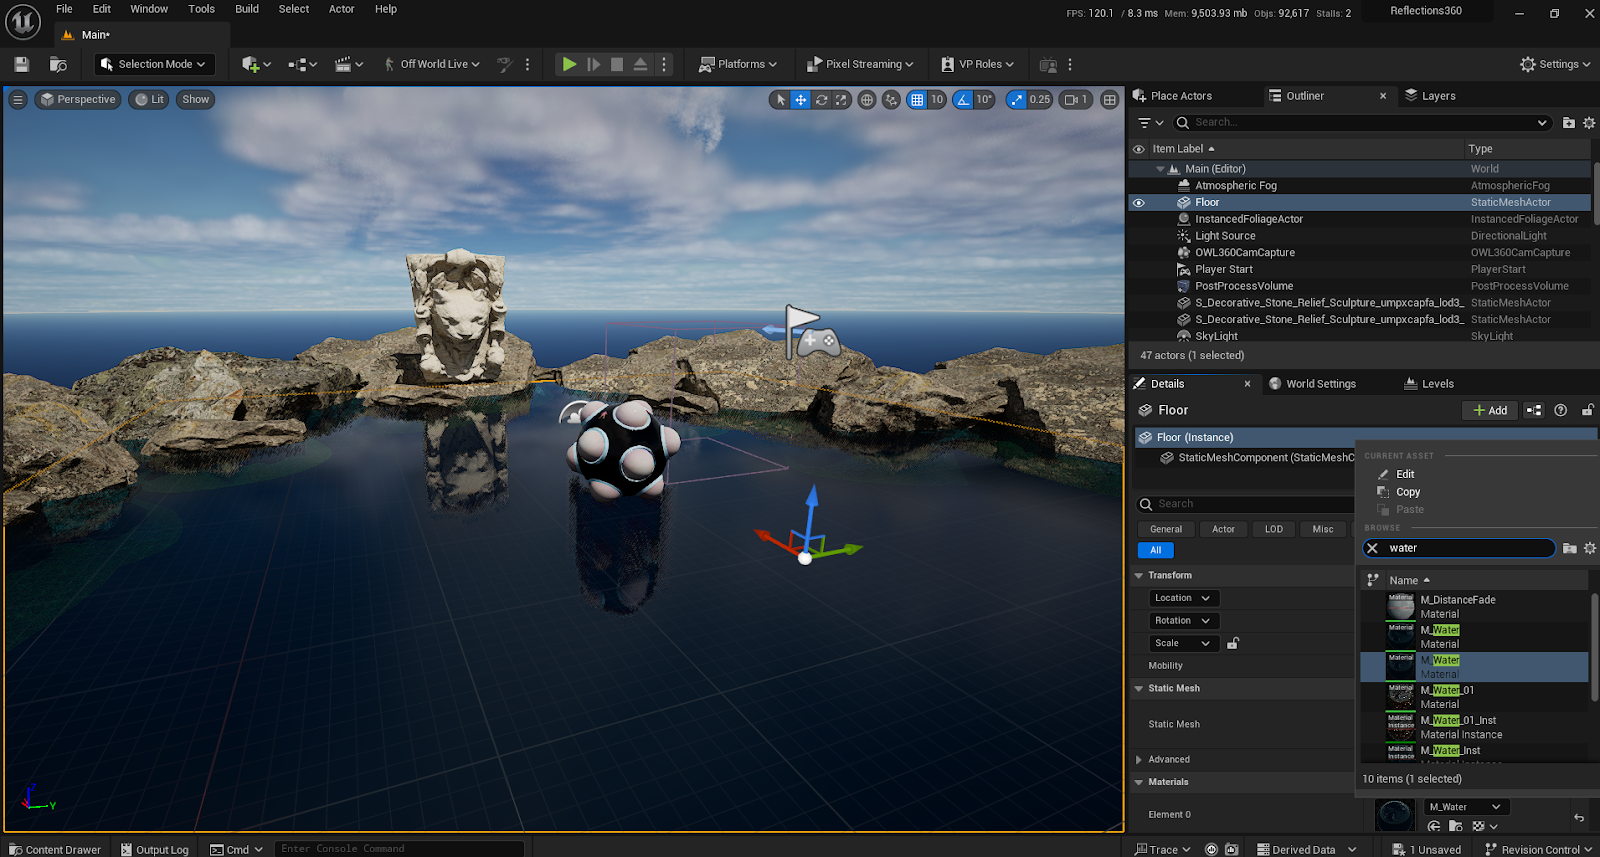
Task: Toggle the world/local coordinate globe icon
Action: [867, 100]
